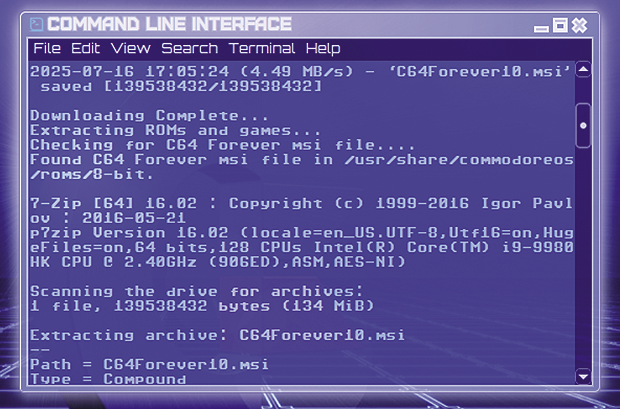
Task: Minimize the Command Line Interface window
Action: coord(541,28)
